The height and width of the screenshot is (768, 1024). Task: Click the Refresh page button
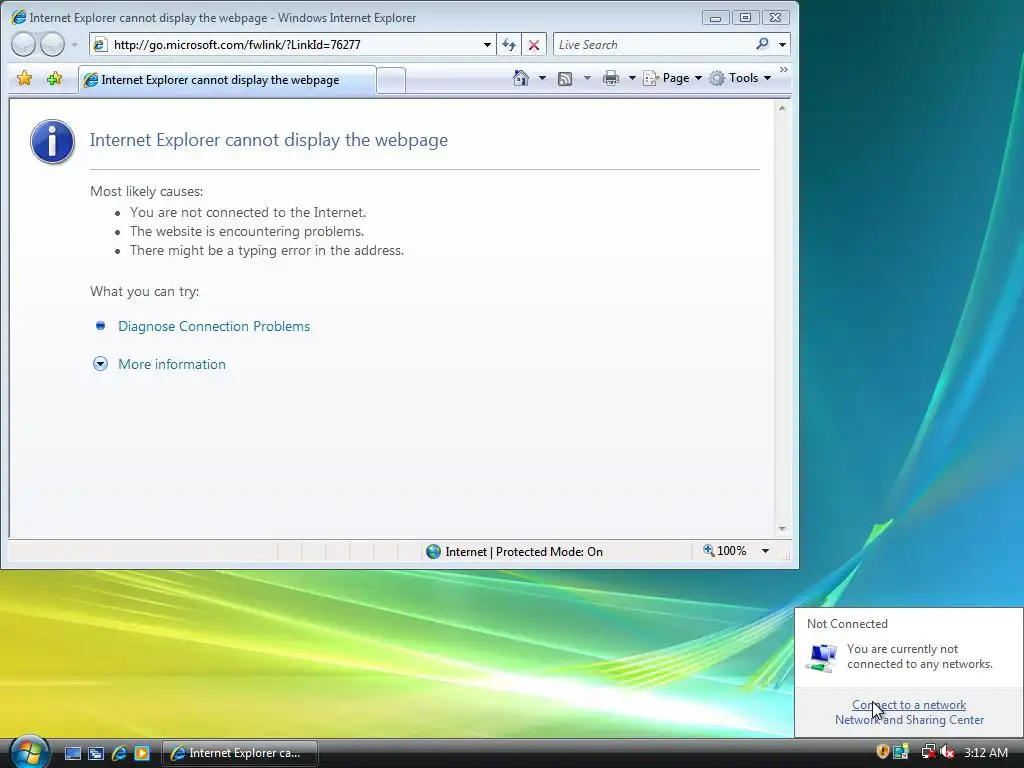coord(509,44)
